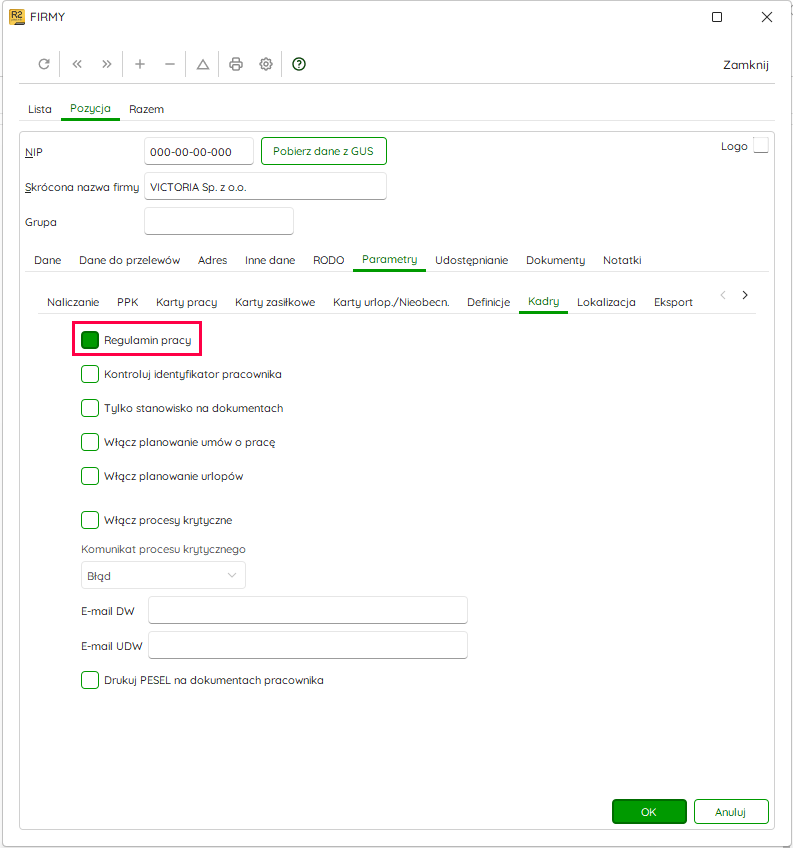793x848 pixels.
Task: Go to previous record with double-left chevron
Action: click(x=77, y=64)
